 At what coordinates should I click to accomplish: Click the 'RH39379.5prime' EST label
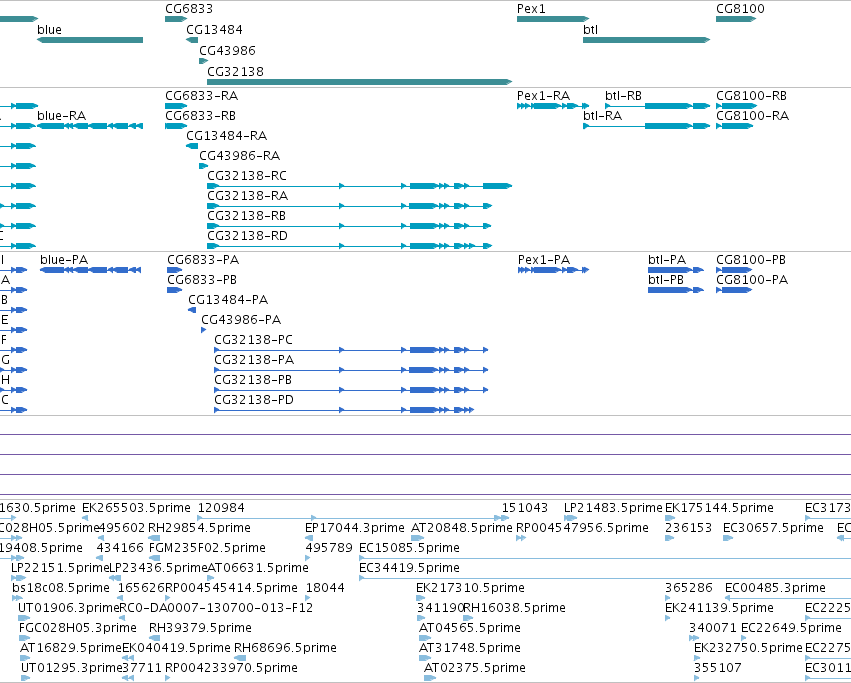coord(200,629)
